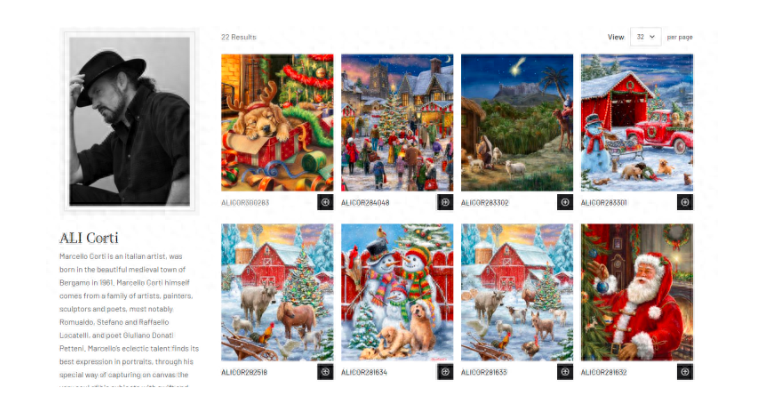
Task: Click plus icon for ALICOR281632
Action: pyautogui.click(x=685, y=371)
